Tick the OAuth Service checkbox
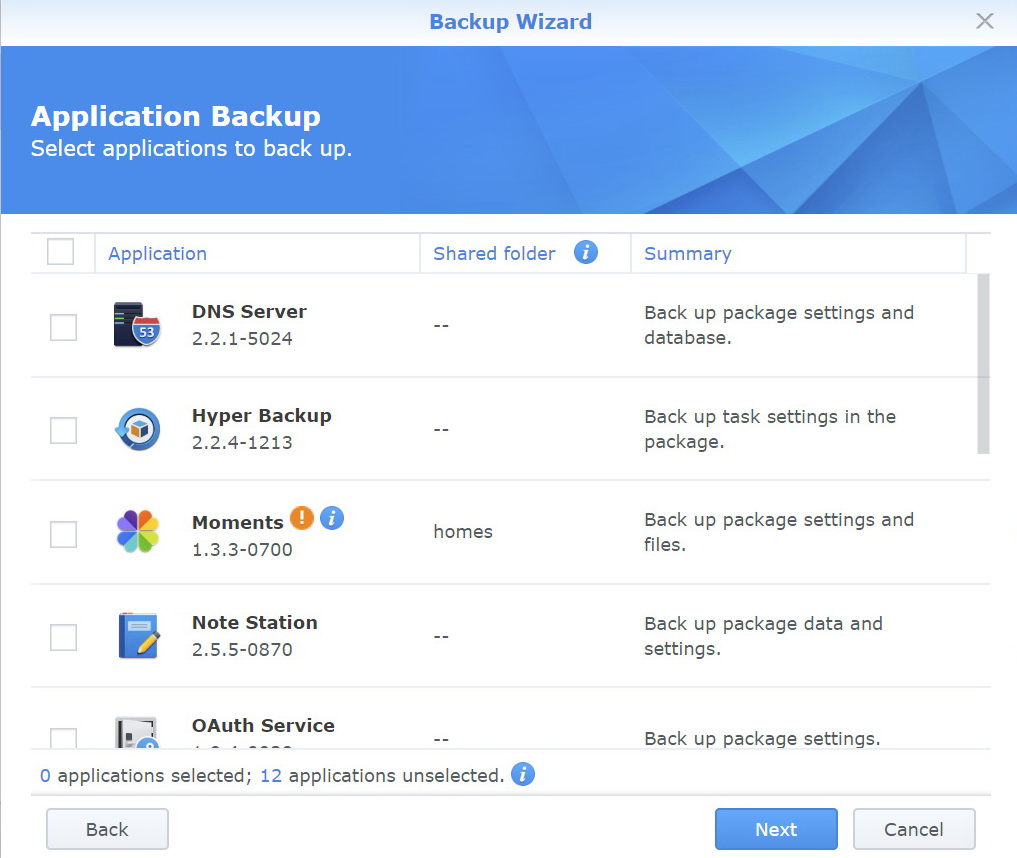This screenshot has height=858, width=1017. [x=64, y=738]
